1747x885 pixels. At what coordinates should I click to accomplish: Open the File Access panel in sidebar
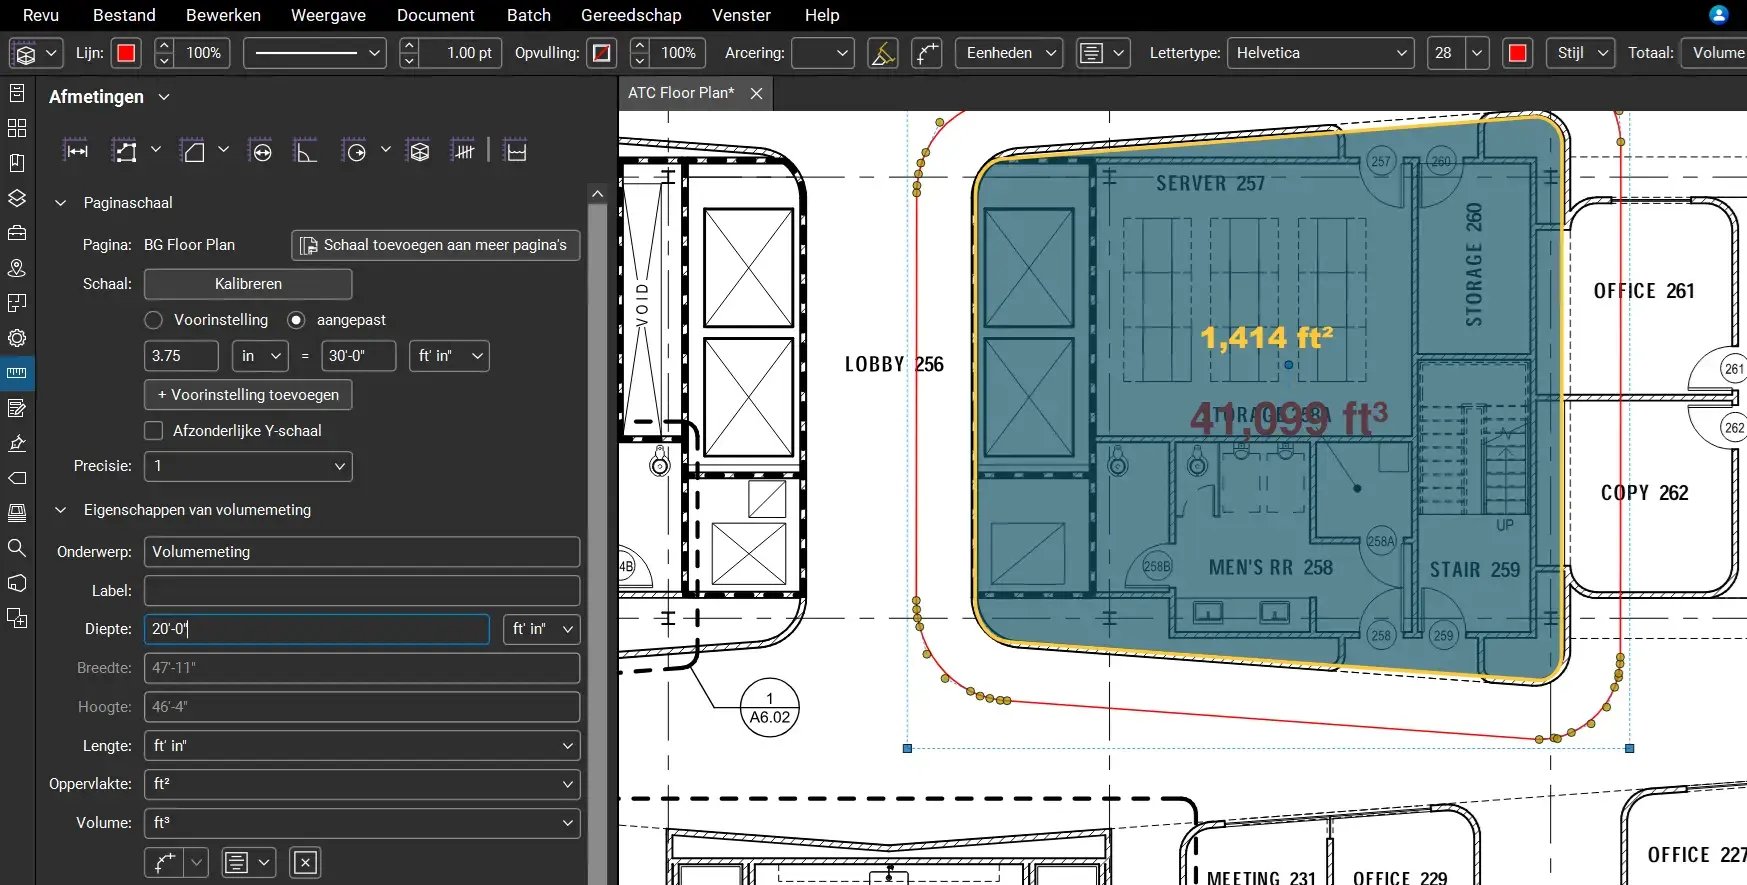pyautogui.click(x=17, y=93)
